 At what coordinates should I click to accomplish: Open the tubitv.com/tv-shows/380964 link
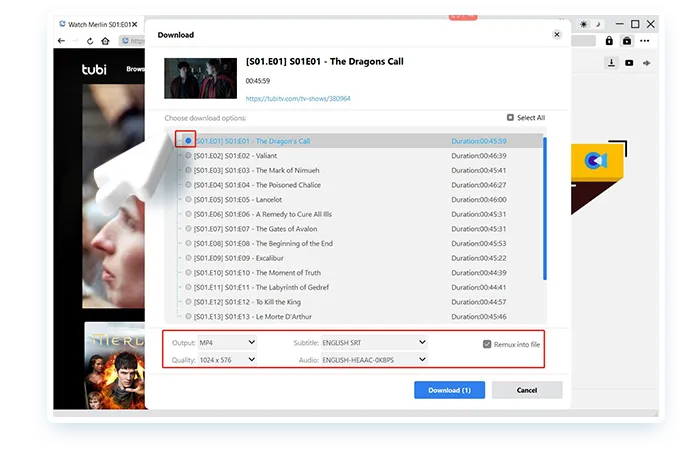(x=298, y=99)
